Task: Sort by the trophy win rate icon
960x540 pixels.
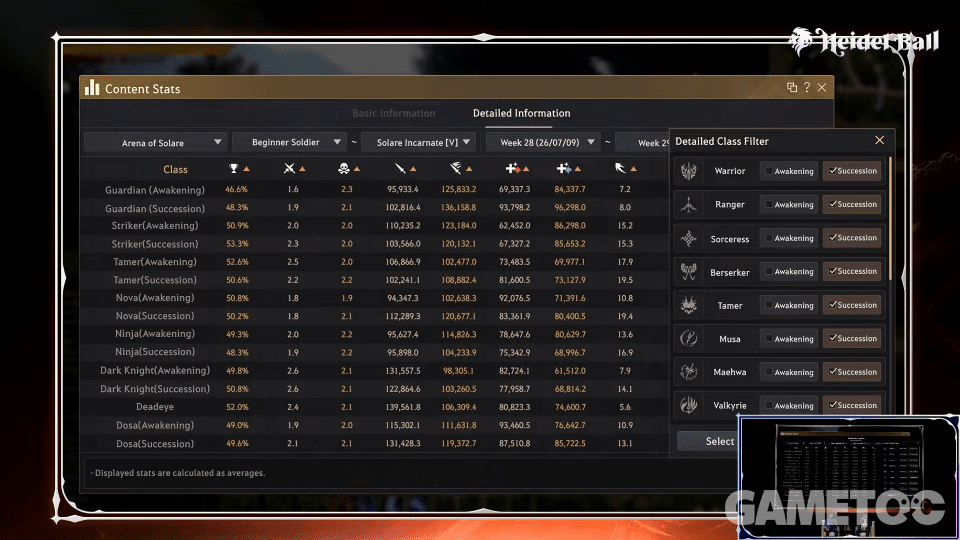Action: (233, 169)
